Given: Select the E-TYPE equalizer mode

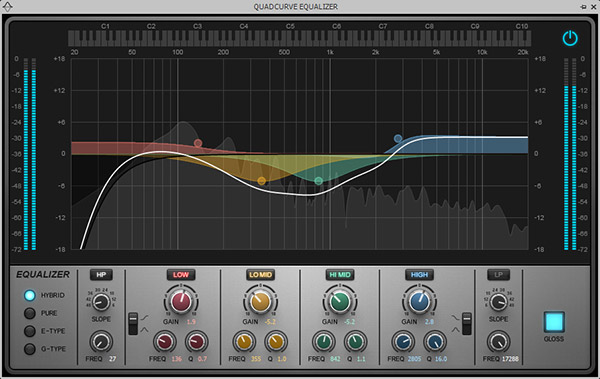Looking at the screenshot, I should pyautogui.click(x=30, y=331).
